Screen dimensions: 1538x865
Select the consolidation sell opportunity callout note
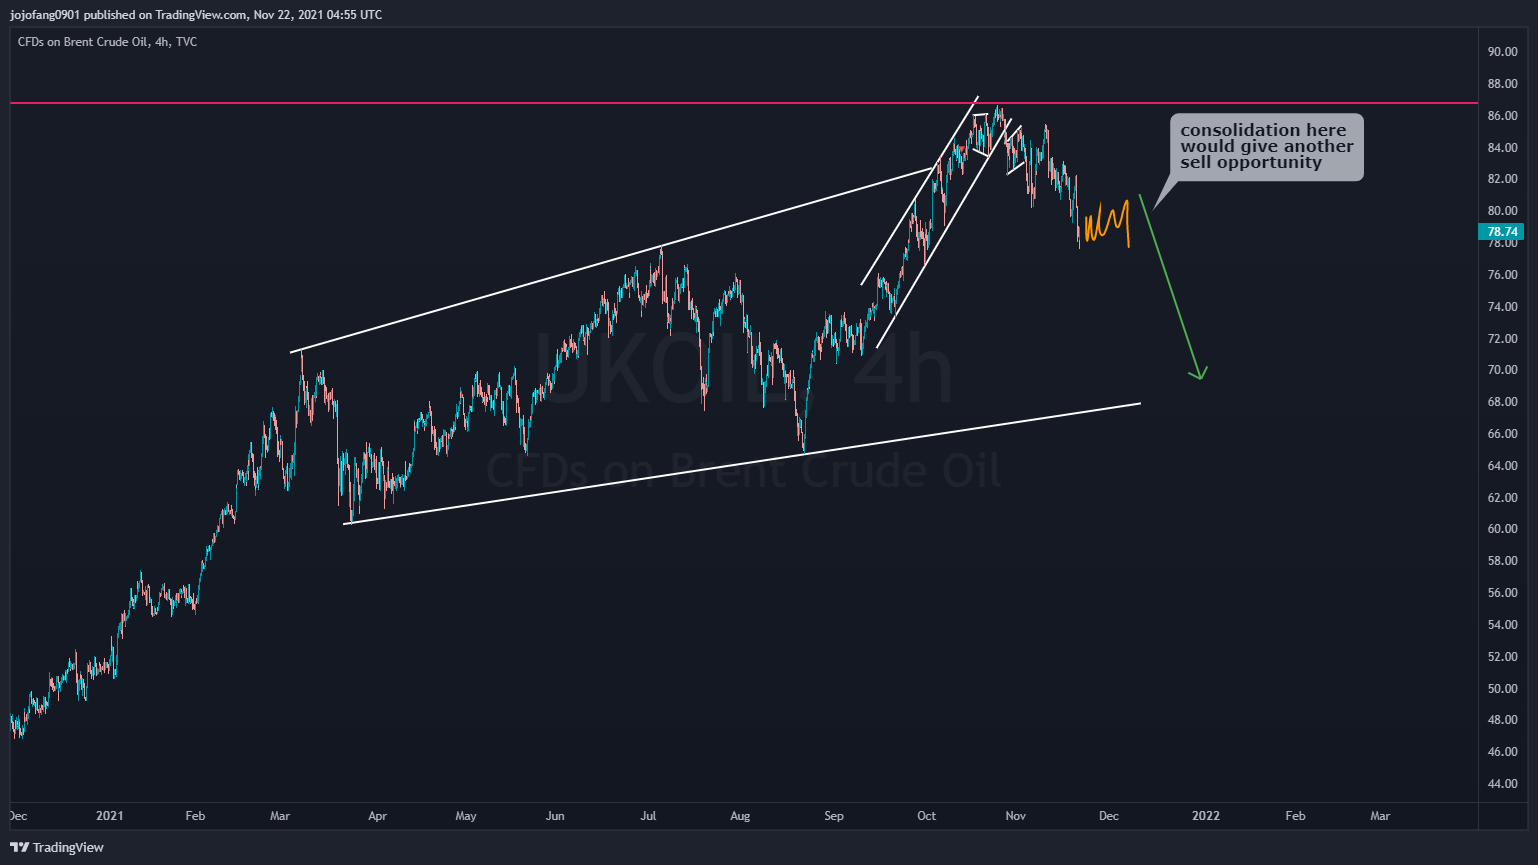click(1266, 147)
